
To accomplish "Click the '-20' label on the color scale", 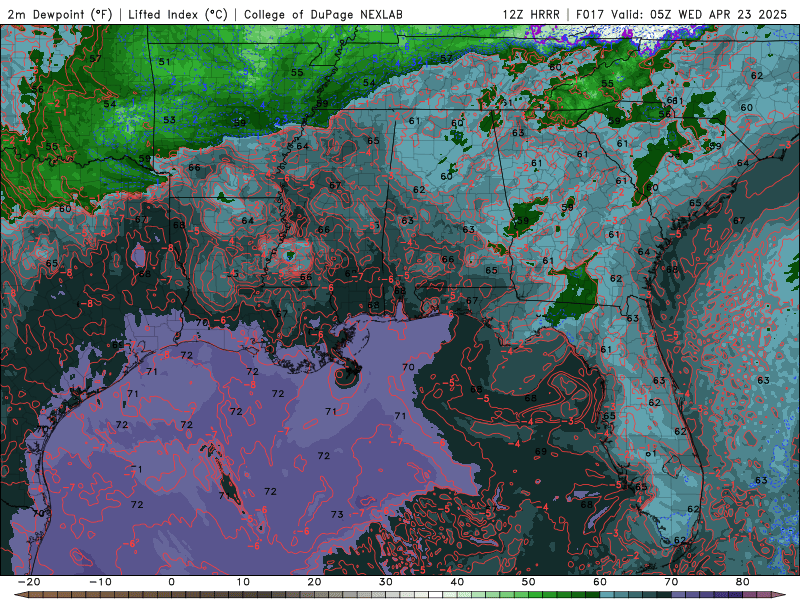I will [29, 582].
